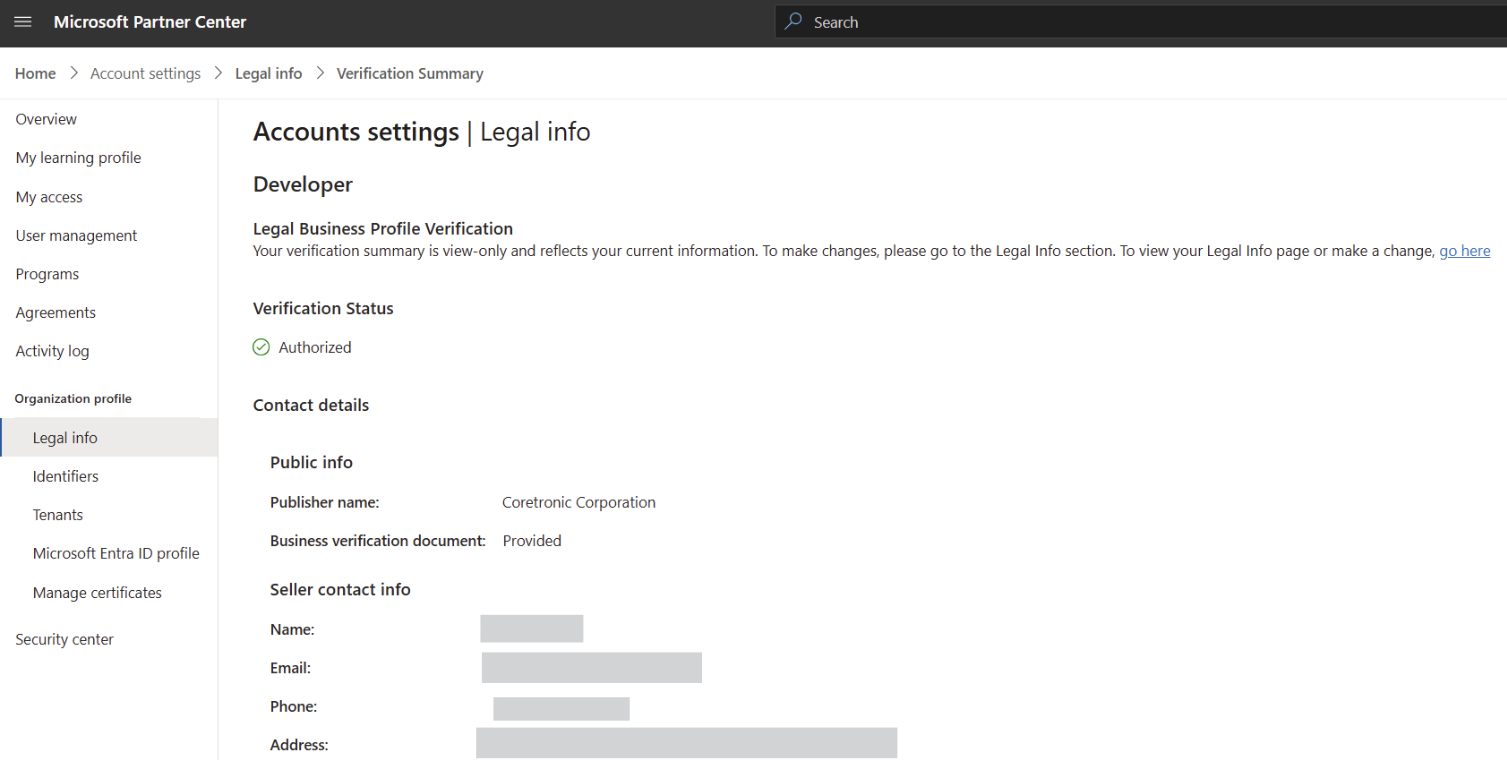Click the green Authorized checkmark icon

click(261, 347)
